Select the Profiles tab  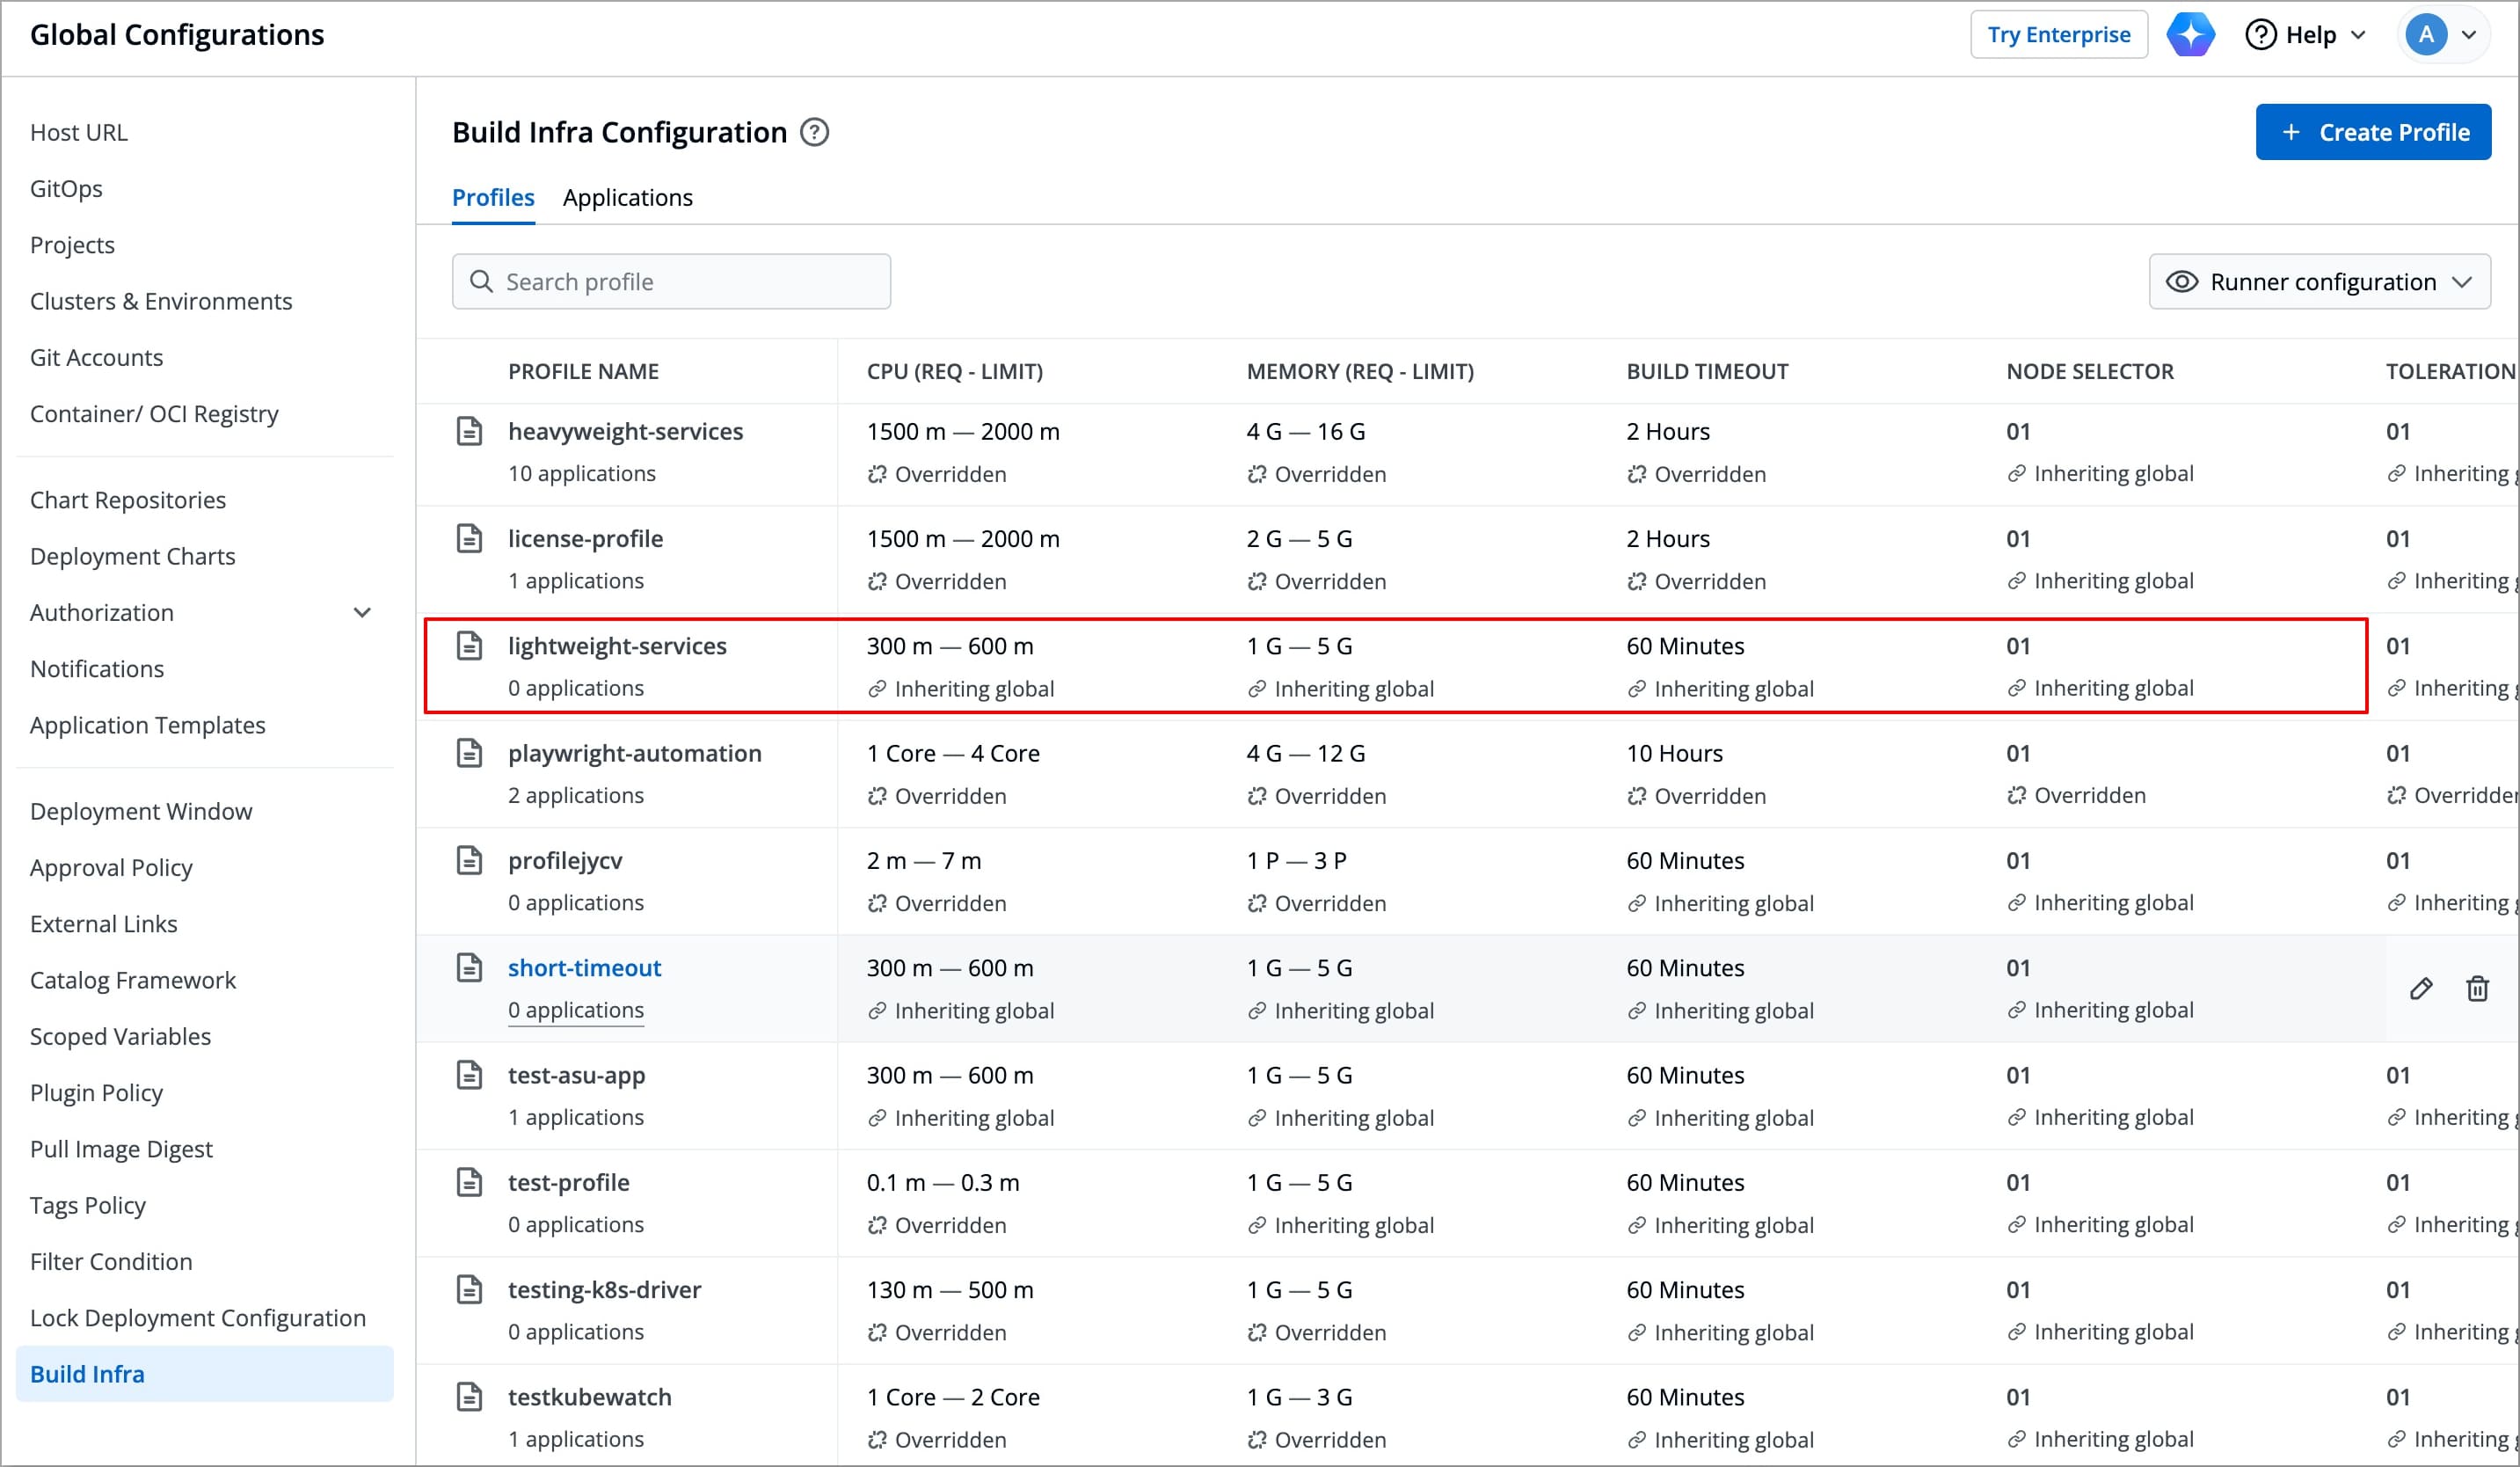point(493,197)
